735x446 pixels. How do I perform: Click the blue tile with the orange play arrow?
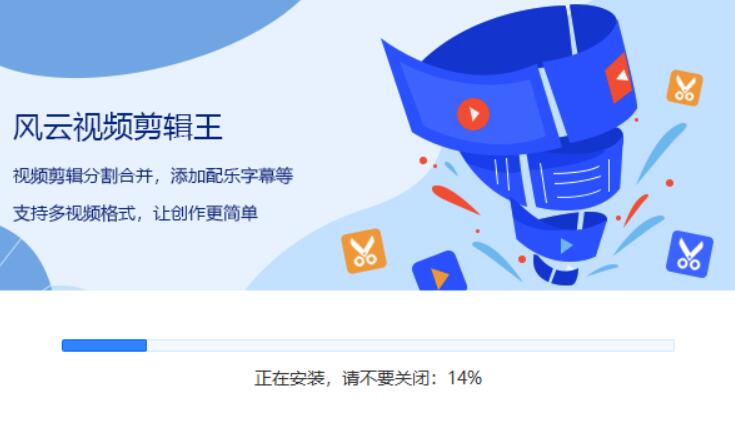(439, 272)
